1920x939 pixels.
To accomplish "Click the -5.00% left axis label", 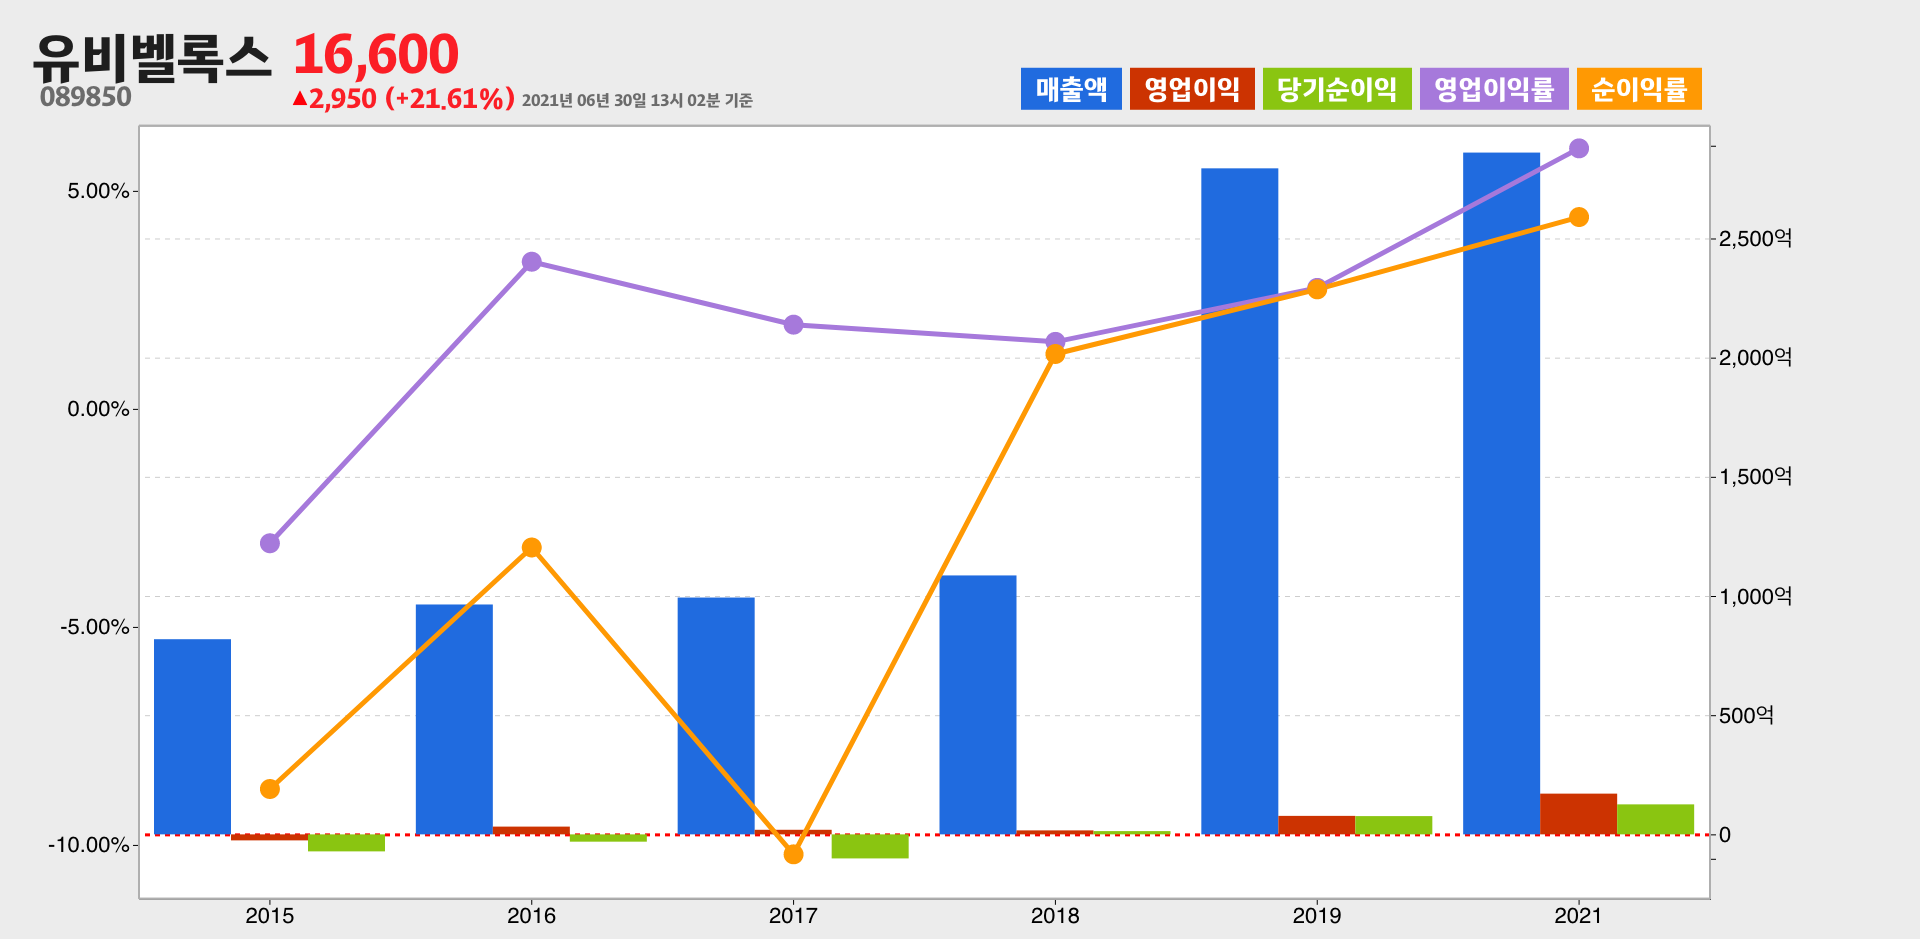I will tap(95, 627).
